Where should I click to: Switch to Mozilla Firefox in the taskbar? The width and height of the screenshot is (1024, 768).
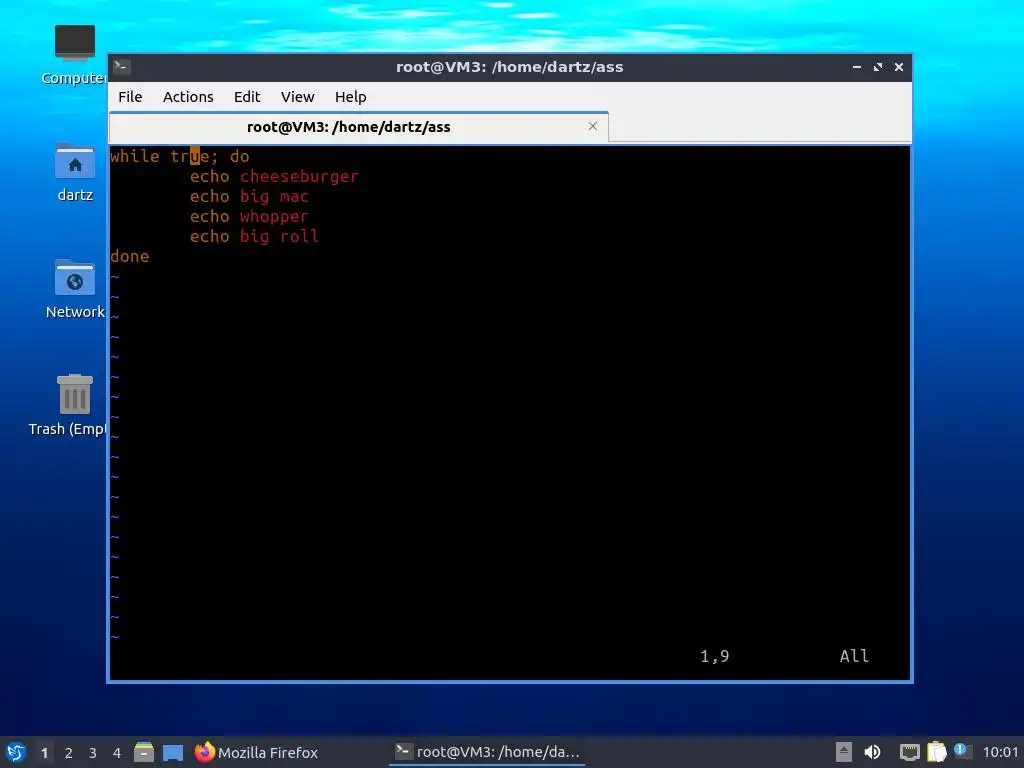(256, 752)
